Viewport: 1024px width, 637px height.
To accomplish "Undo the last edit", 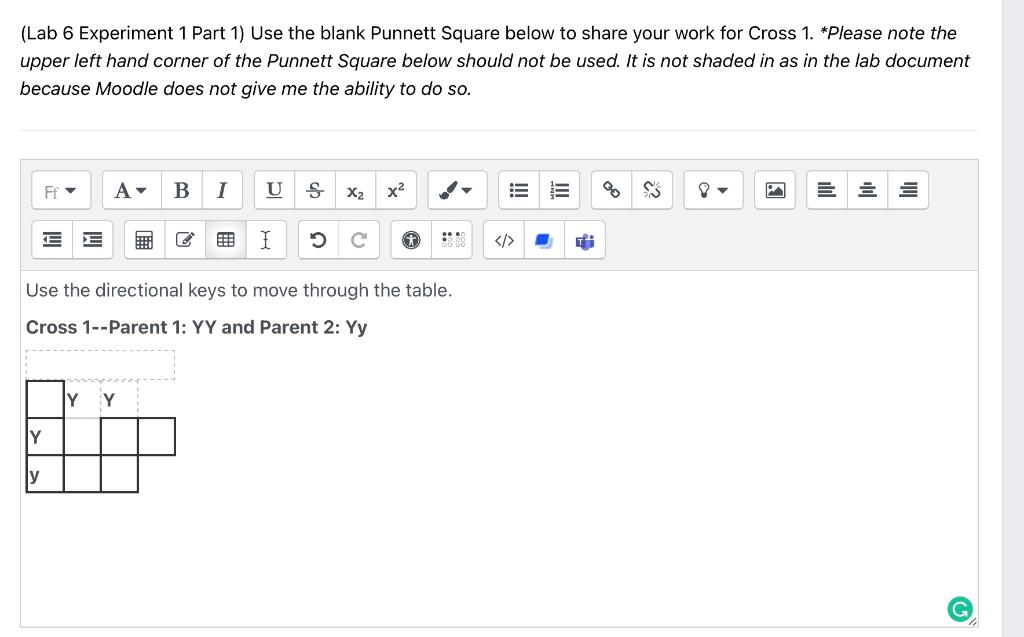I will tap(317, 239).
